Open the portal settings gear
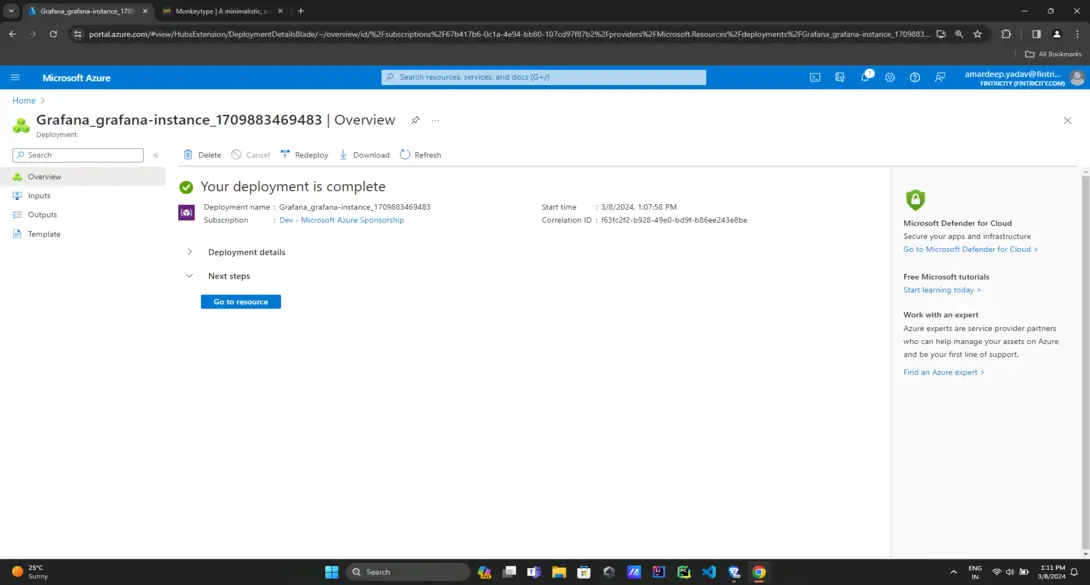Viewport: 1090px width, 585px height. pyautogui.click(x=890, y=77)
